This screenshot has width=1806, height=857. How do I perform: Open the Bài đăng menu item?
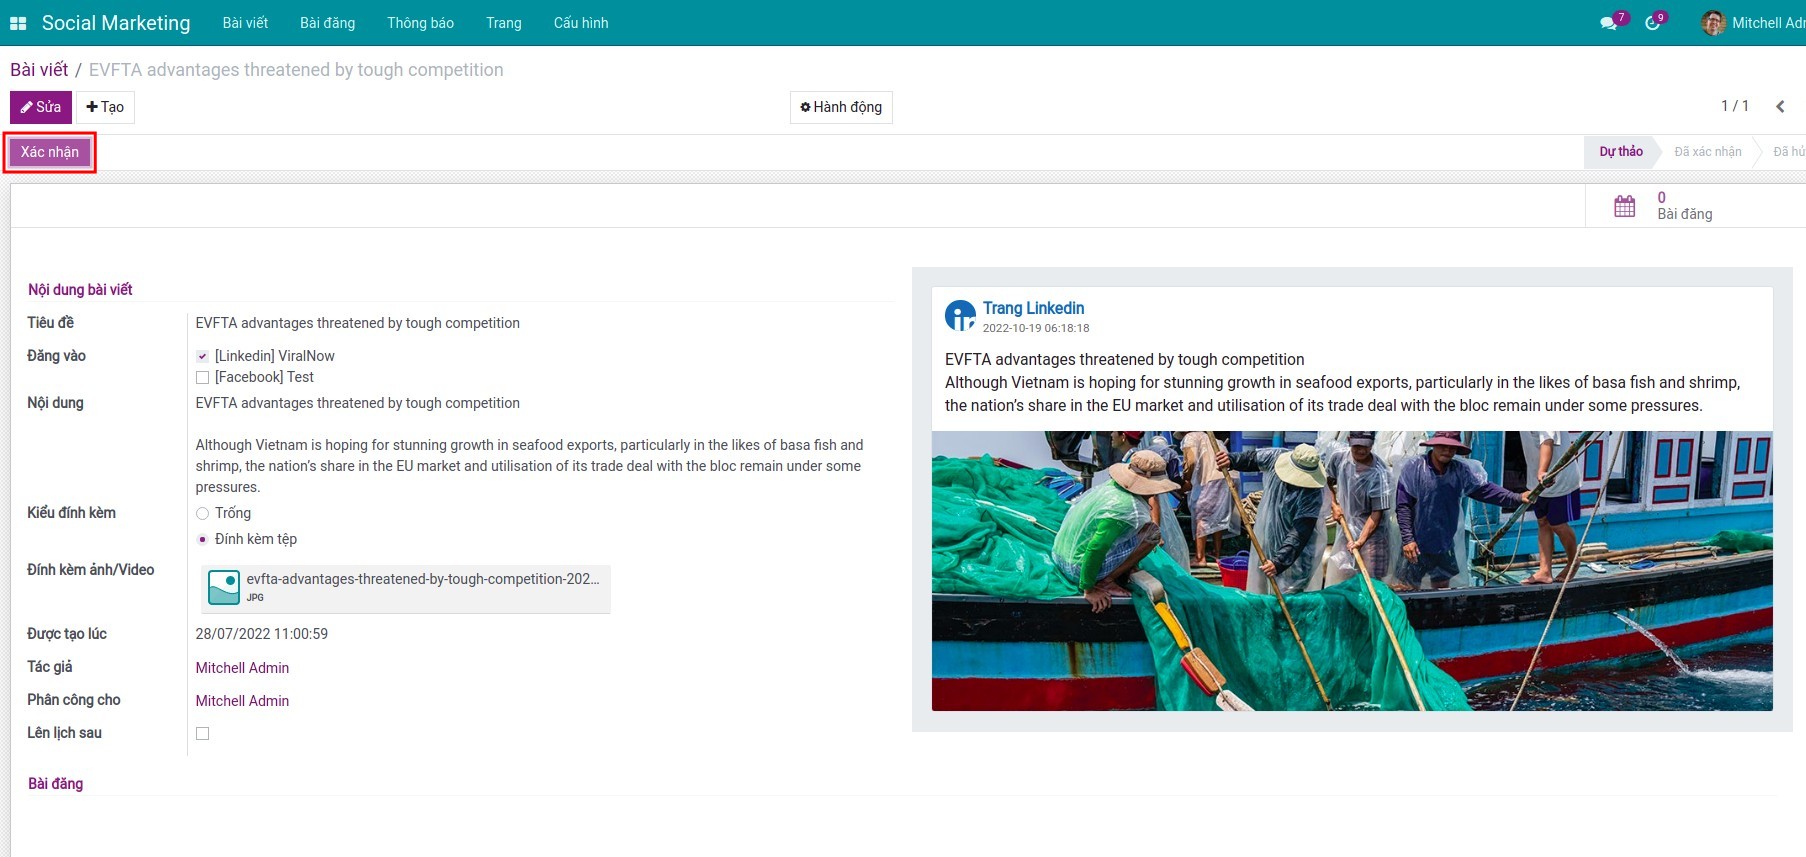click(x=327, y=23)
